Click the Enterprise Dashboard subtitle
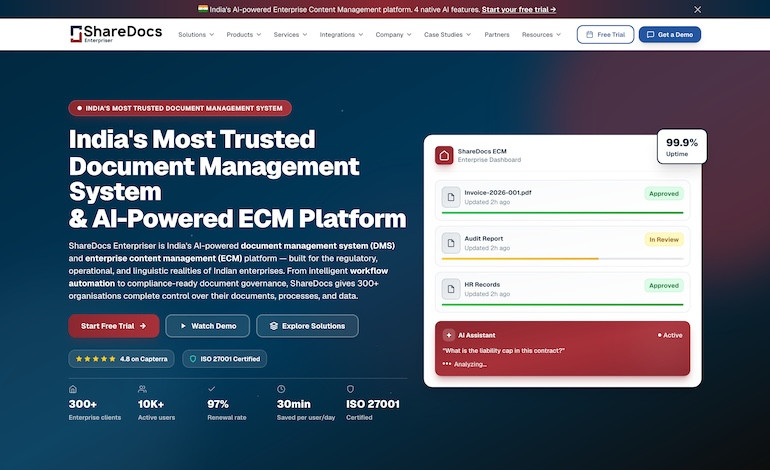Screen dimensions: 770x470 (489, 160)
